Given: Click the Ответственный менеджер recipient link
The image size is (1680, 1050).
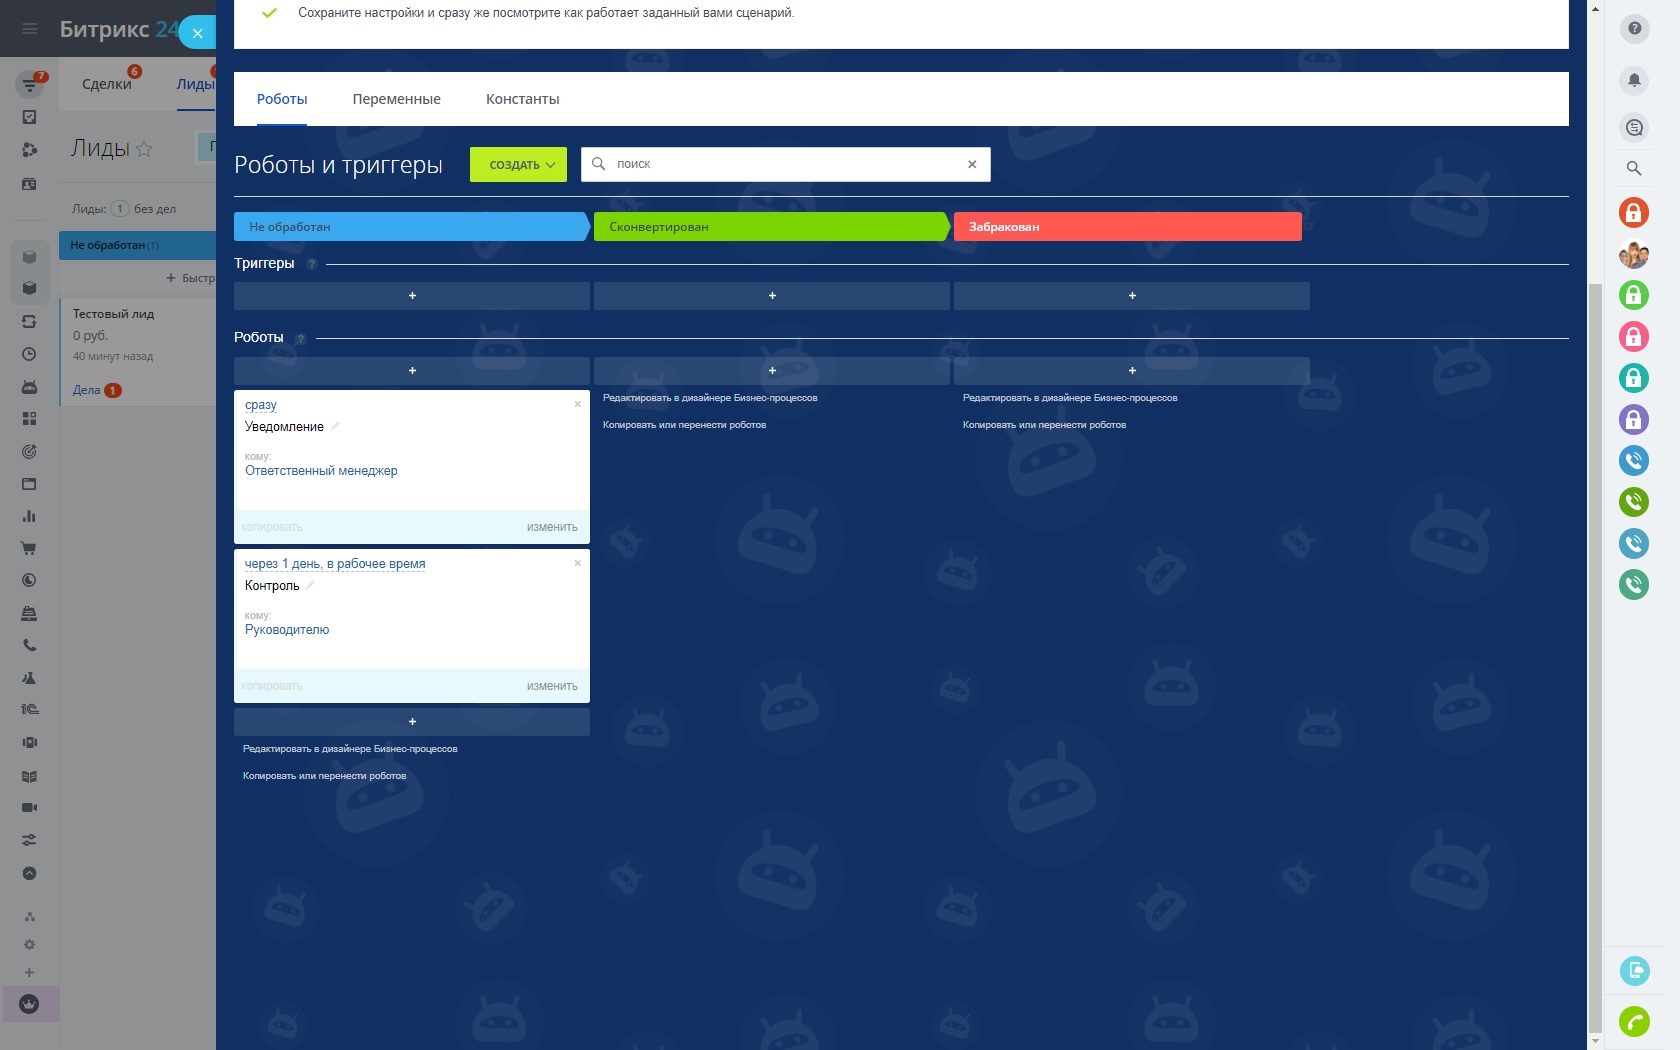Looking at the screenshot, I should (321, 471).
